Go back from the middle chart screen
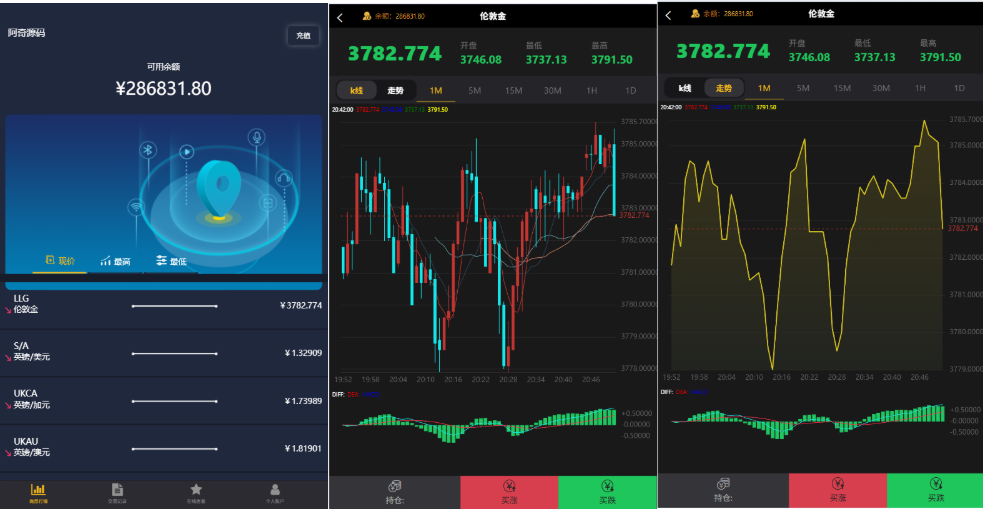 340,18
